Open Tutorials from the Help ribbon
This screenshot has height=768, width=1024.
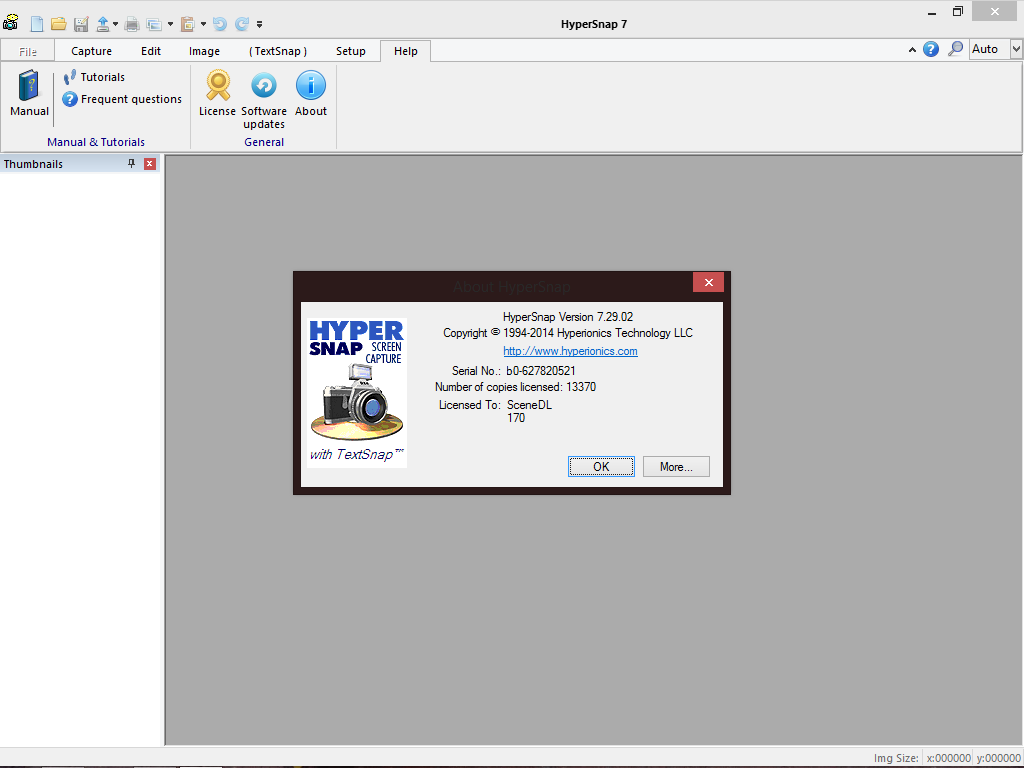(94, 77)
